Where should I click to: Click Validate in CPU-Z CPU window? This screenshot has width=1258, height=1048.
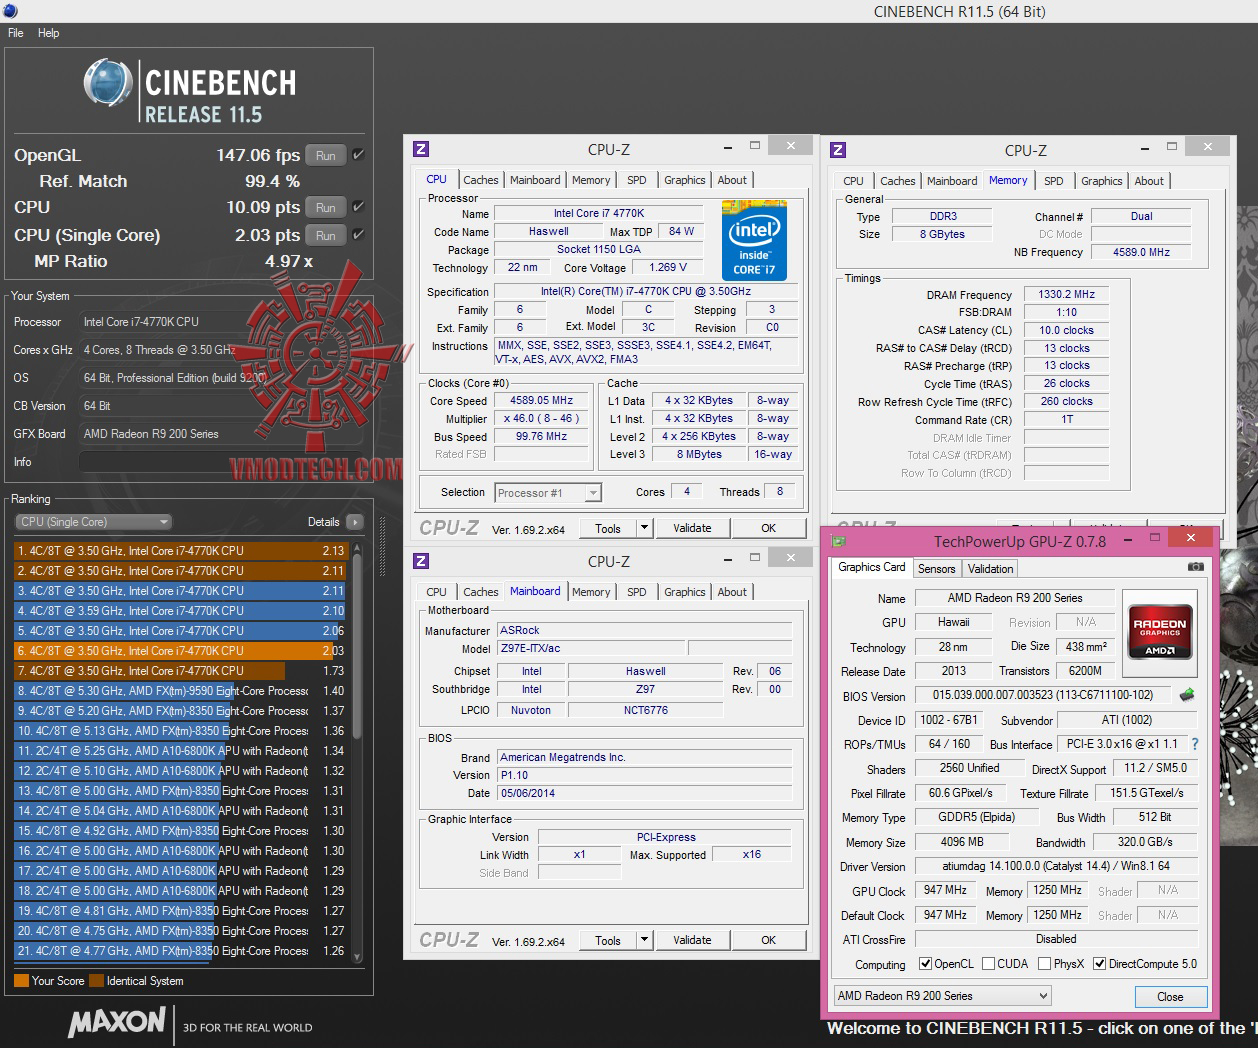(x=692, y=528)
